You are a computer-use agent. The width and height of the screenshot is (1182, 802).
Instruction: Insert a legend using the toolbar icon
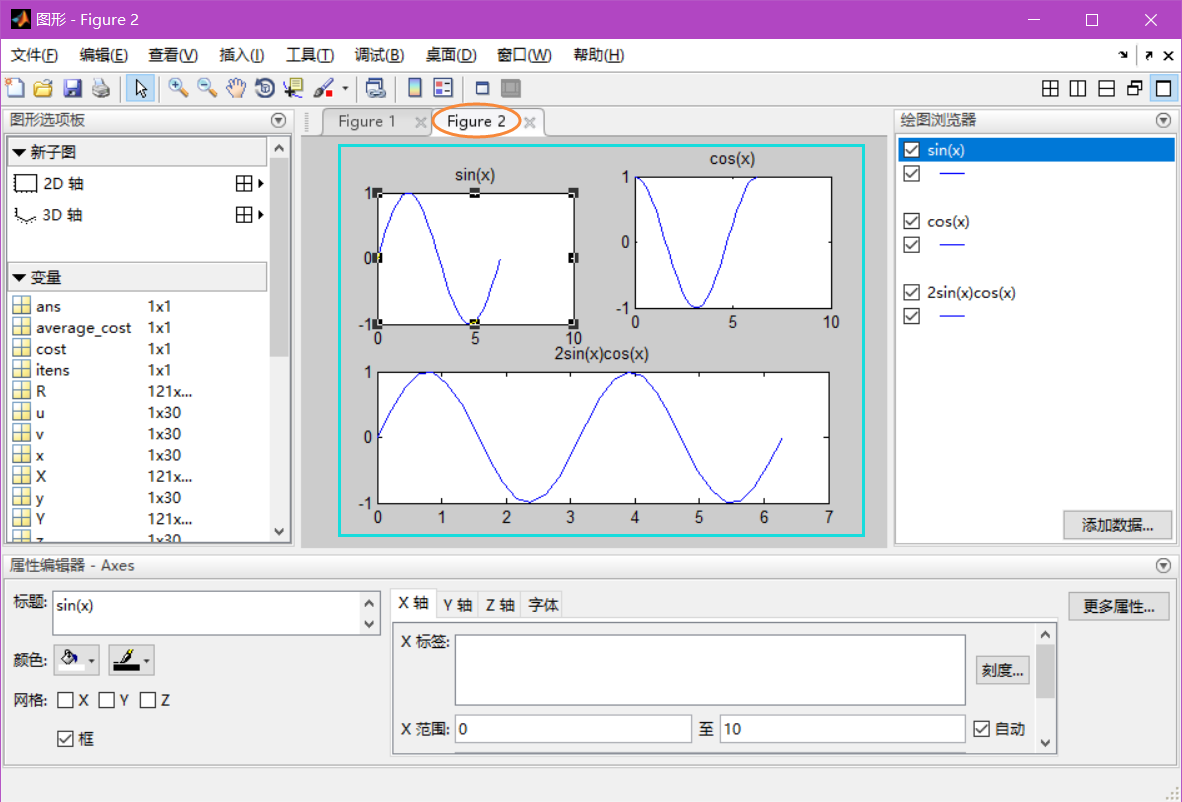click(442, 88)
